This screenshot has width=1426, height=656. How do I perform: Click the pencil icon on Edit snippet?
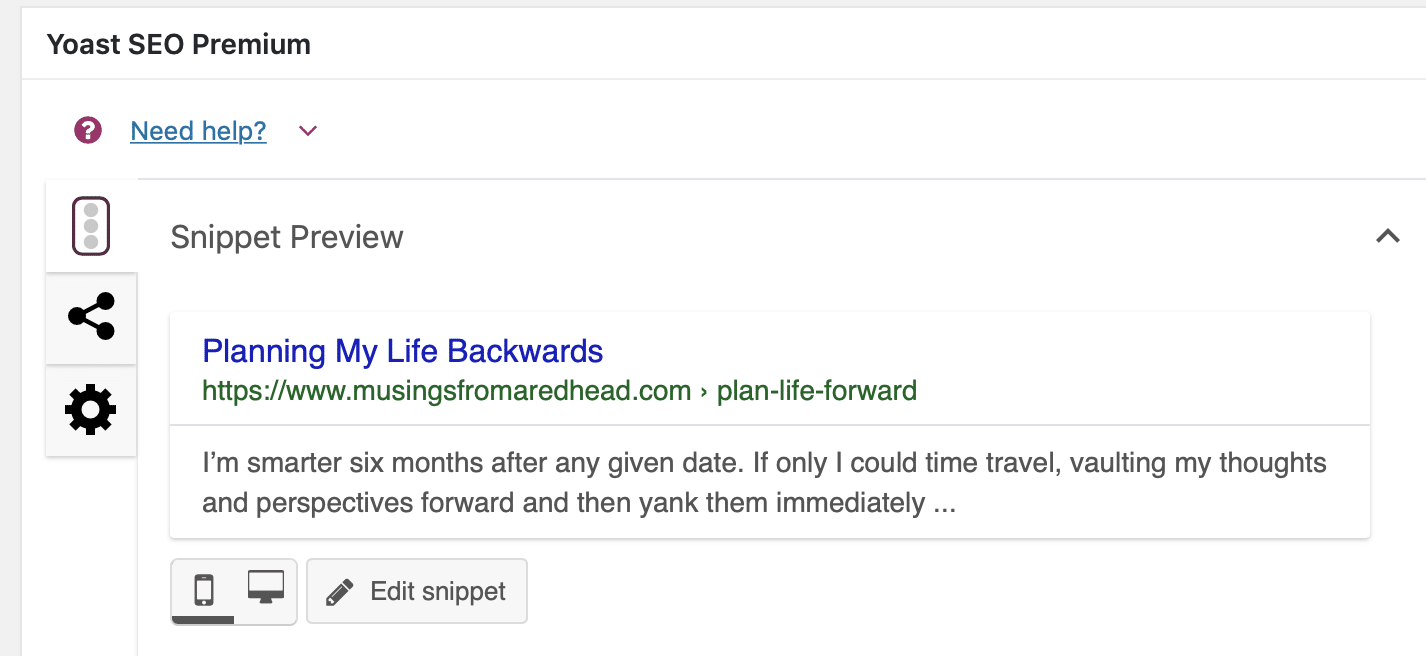pos(340,592)
